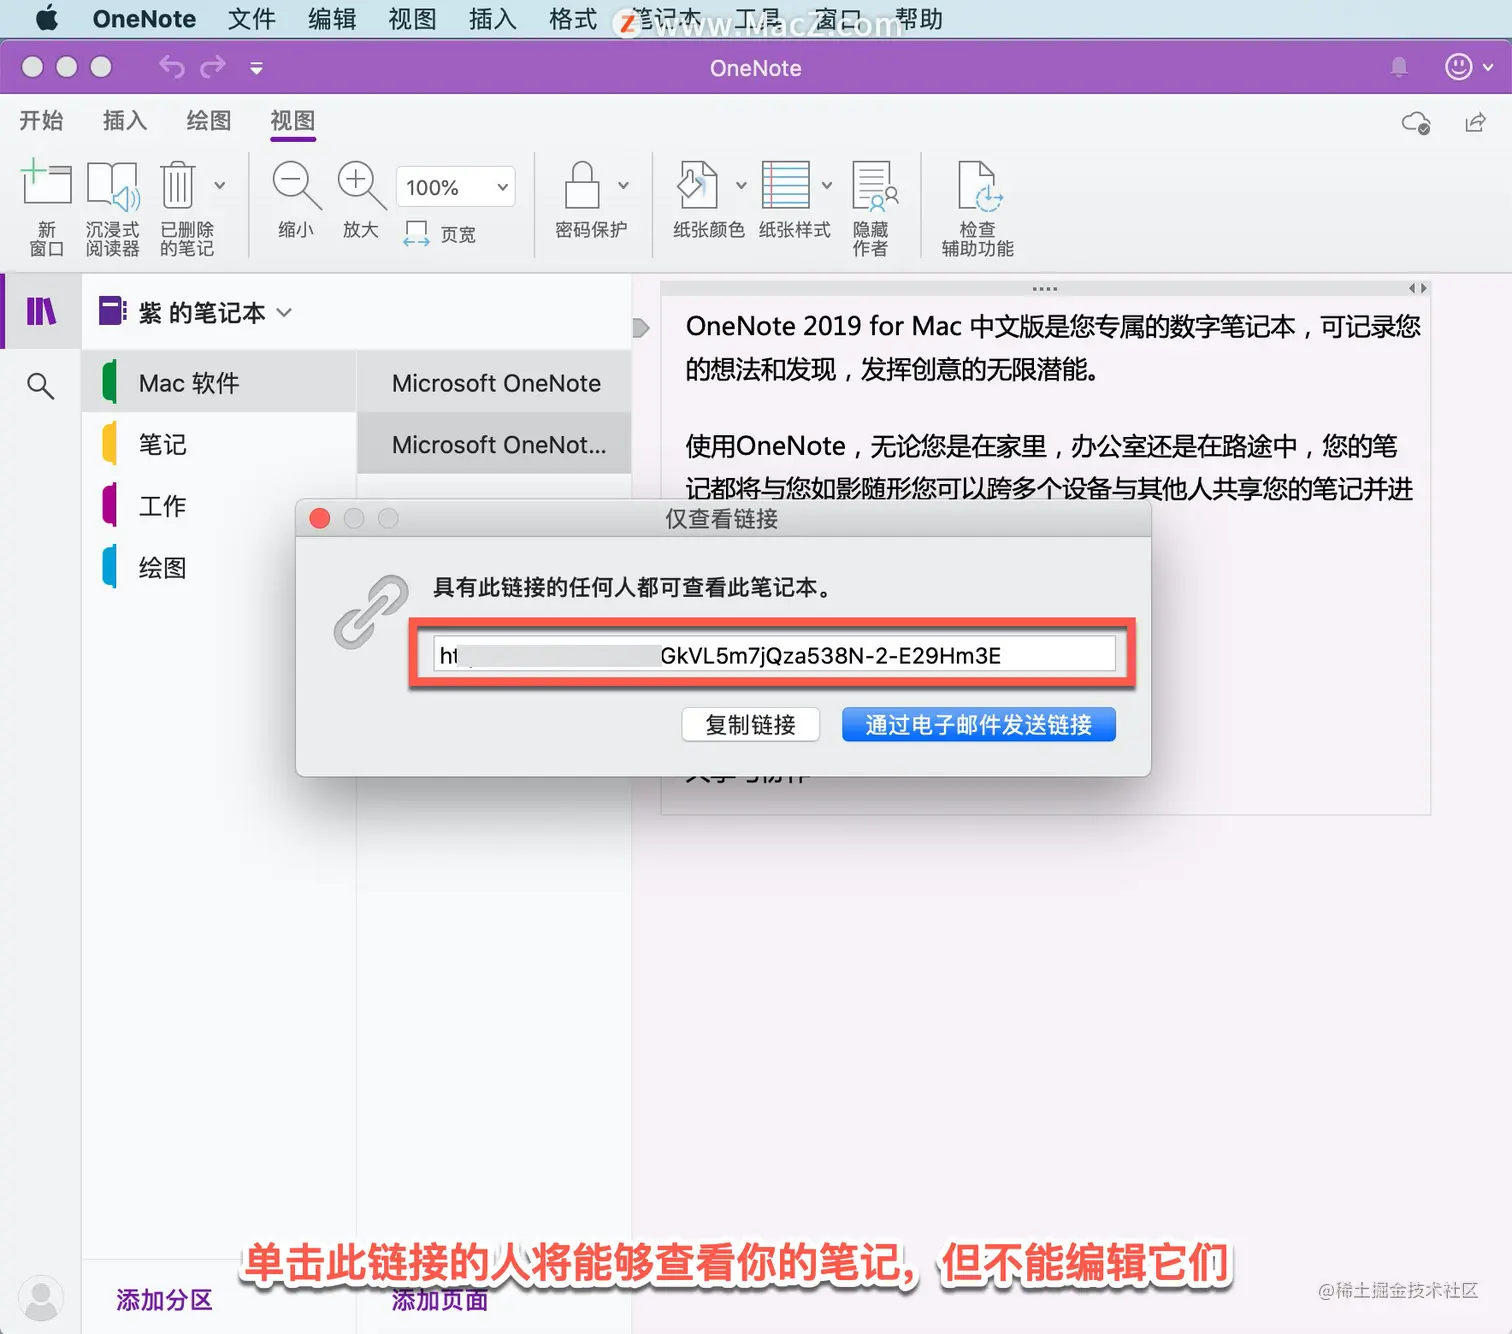1512x1334 pixels.
Task: Switch to the 插入 ribbon tab
Action: click(x=125, y=121)
